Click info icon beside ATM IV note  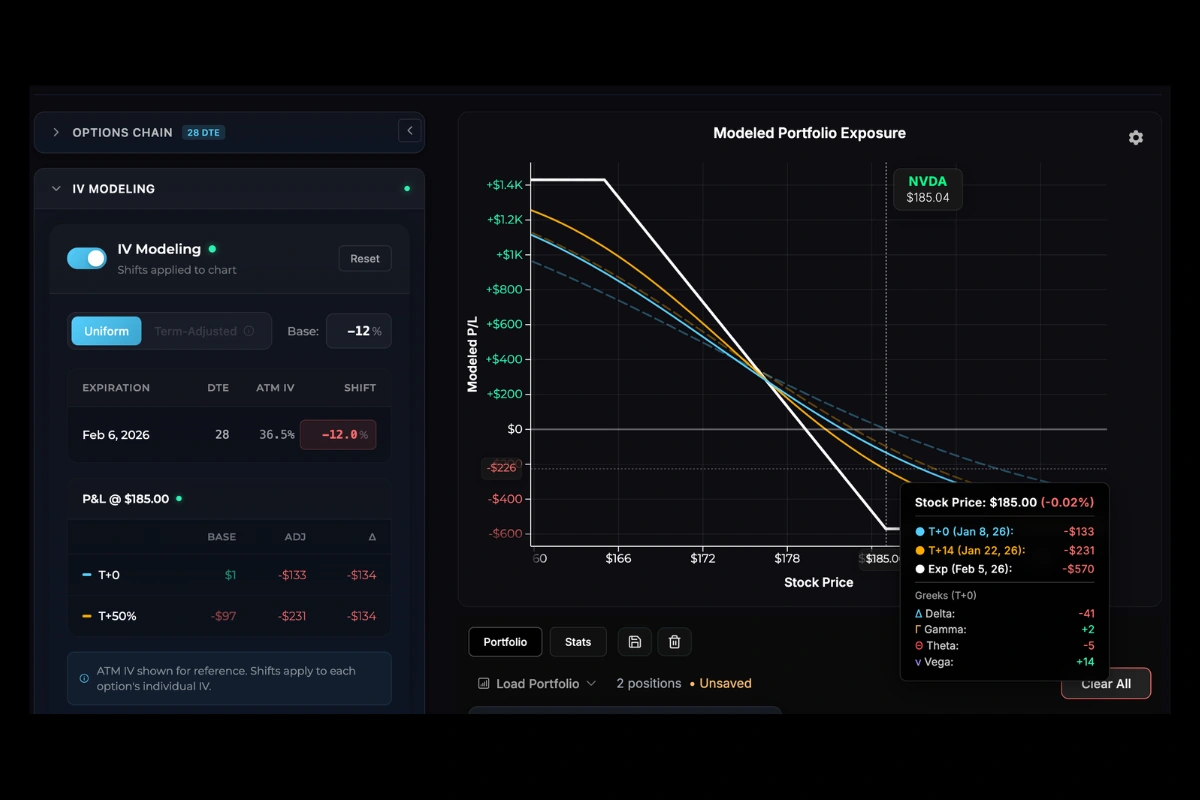[84, 678]
